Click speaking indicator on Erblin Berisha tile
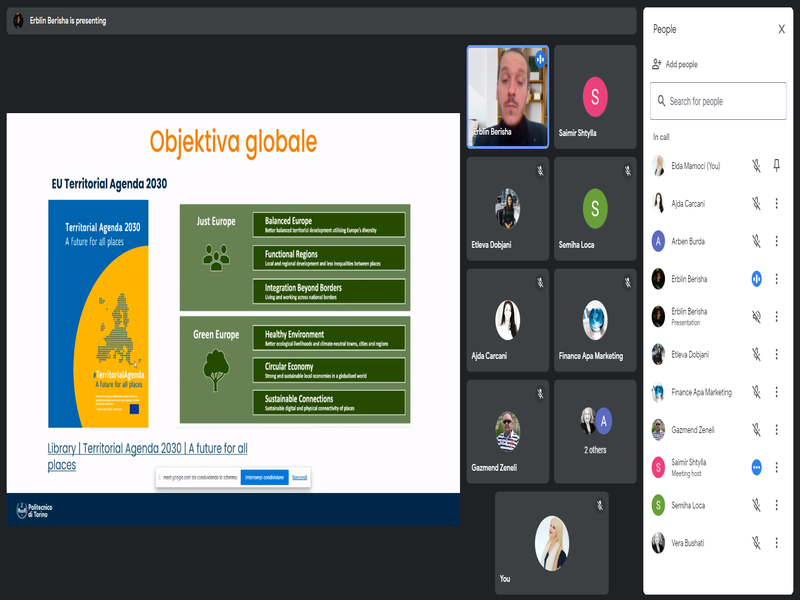This screenshot has height=600, width=800. point(540,59)
